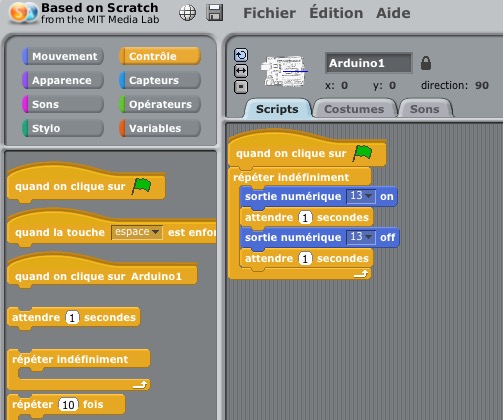Click script 'répéter indéfiniment' block label
Screen dimensions: 503x420
click(291, 177)
